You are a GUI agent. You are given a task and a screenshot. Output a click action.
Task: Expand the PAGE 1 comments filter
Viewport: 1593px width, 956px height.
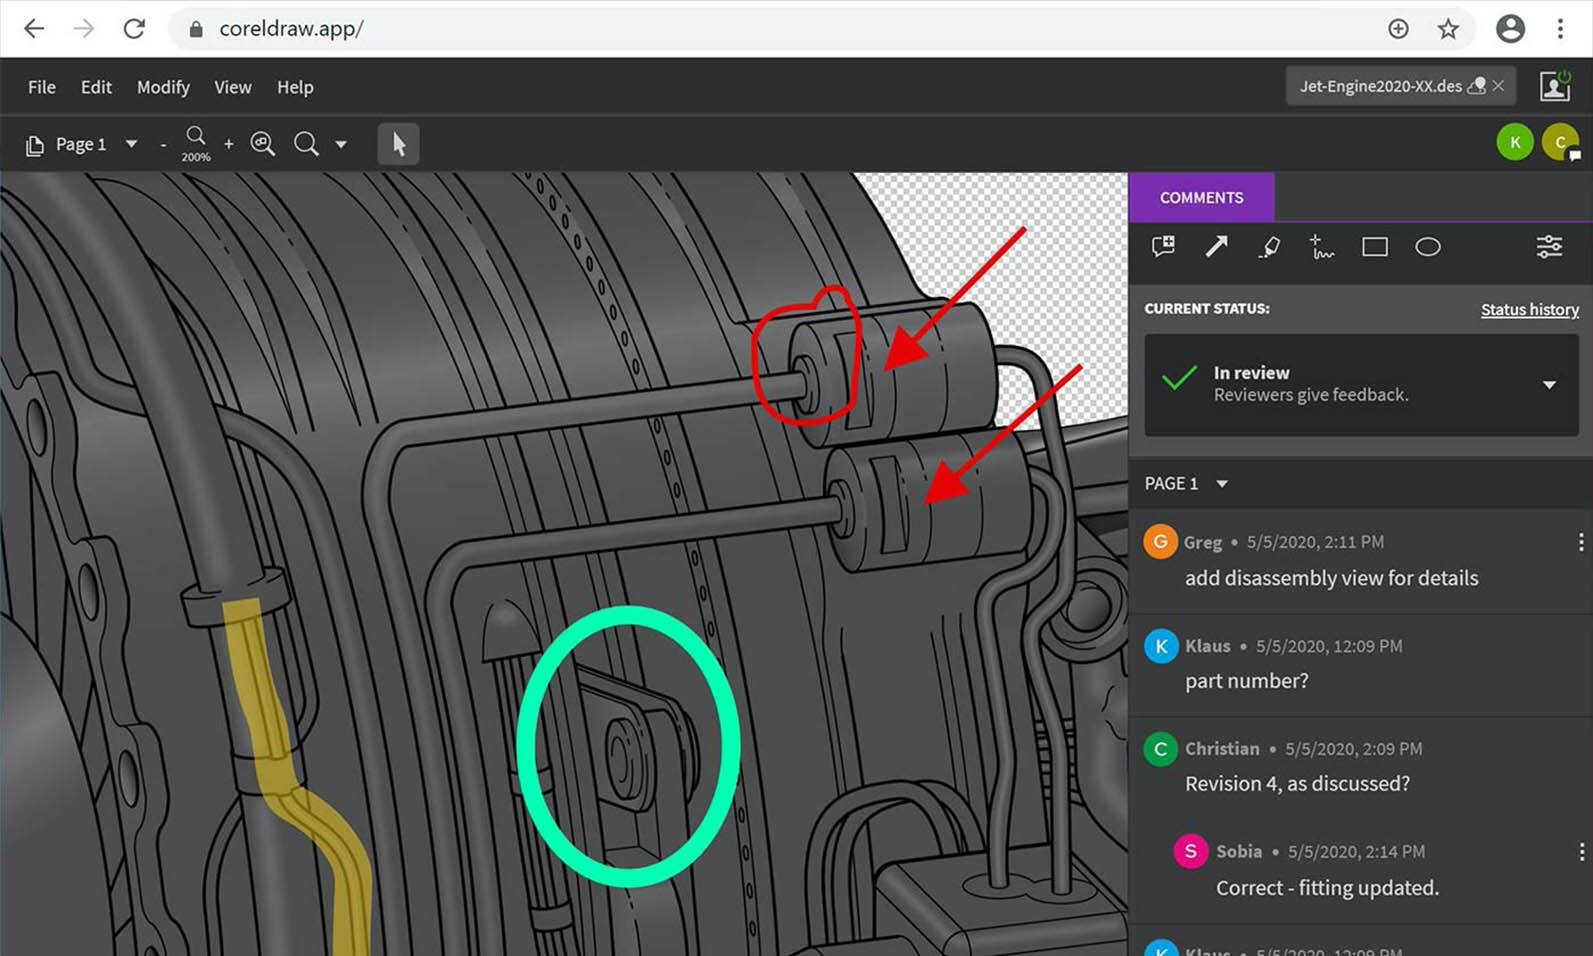pos(1222,484)
